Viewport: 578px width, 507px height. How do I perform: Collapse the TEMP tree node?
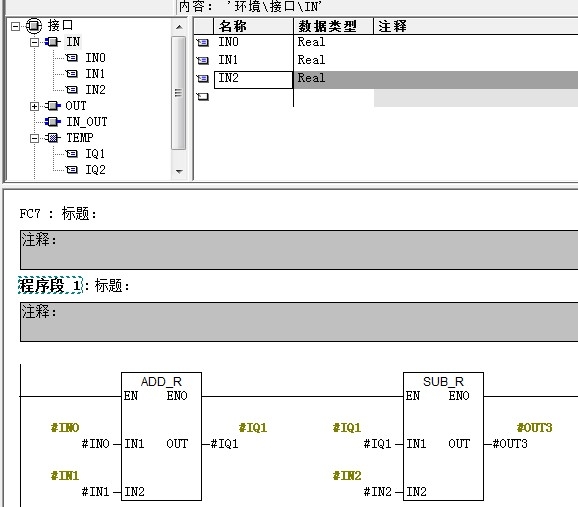click(34, 138)
